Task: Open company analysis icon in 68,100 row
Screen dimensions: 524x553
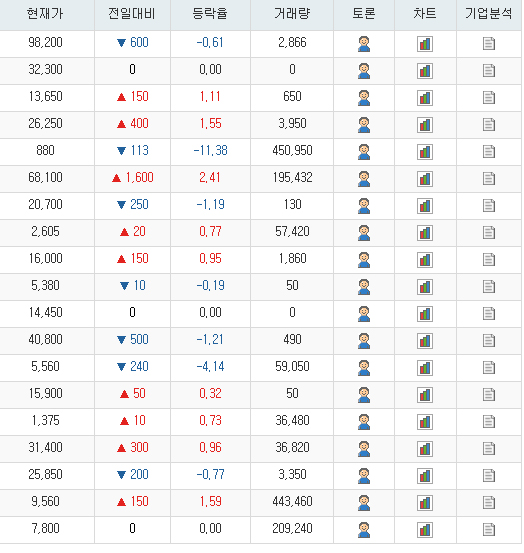Action: pos(488,179)
